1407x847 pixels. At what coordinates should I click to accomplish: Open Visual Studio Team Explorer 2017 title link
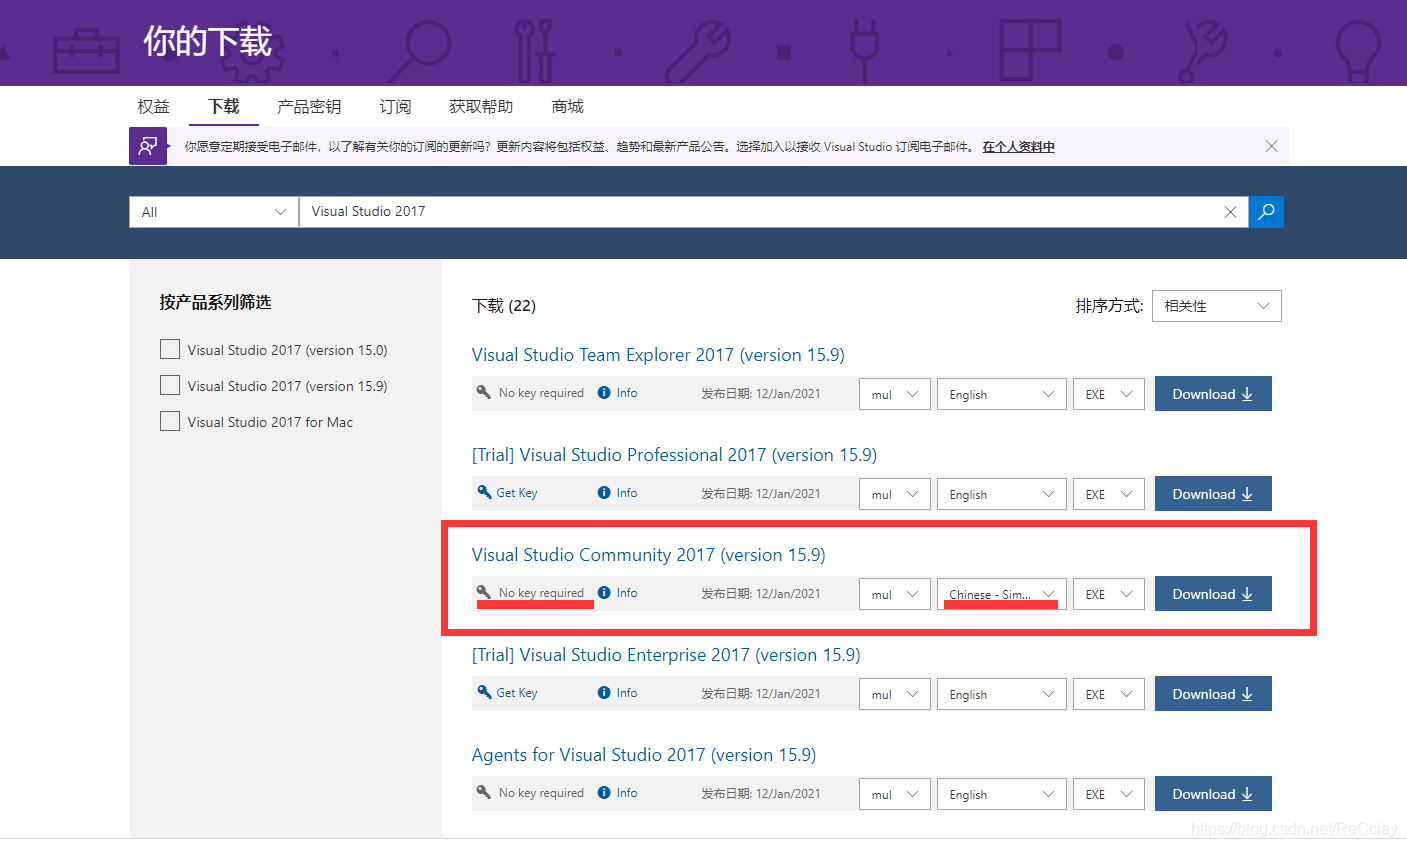(x=658, y=355)
